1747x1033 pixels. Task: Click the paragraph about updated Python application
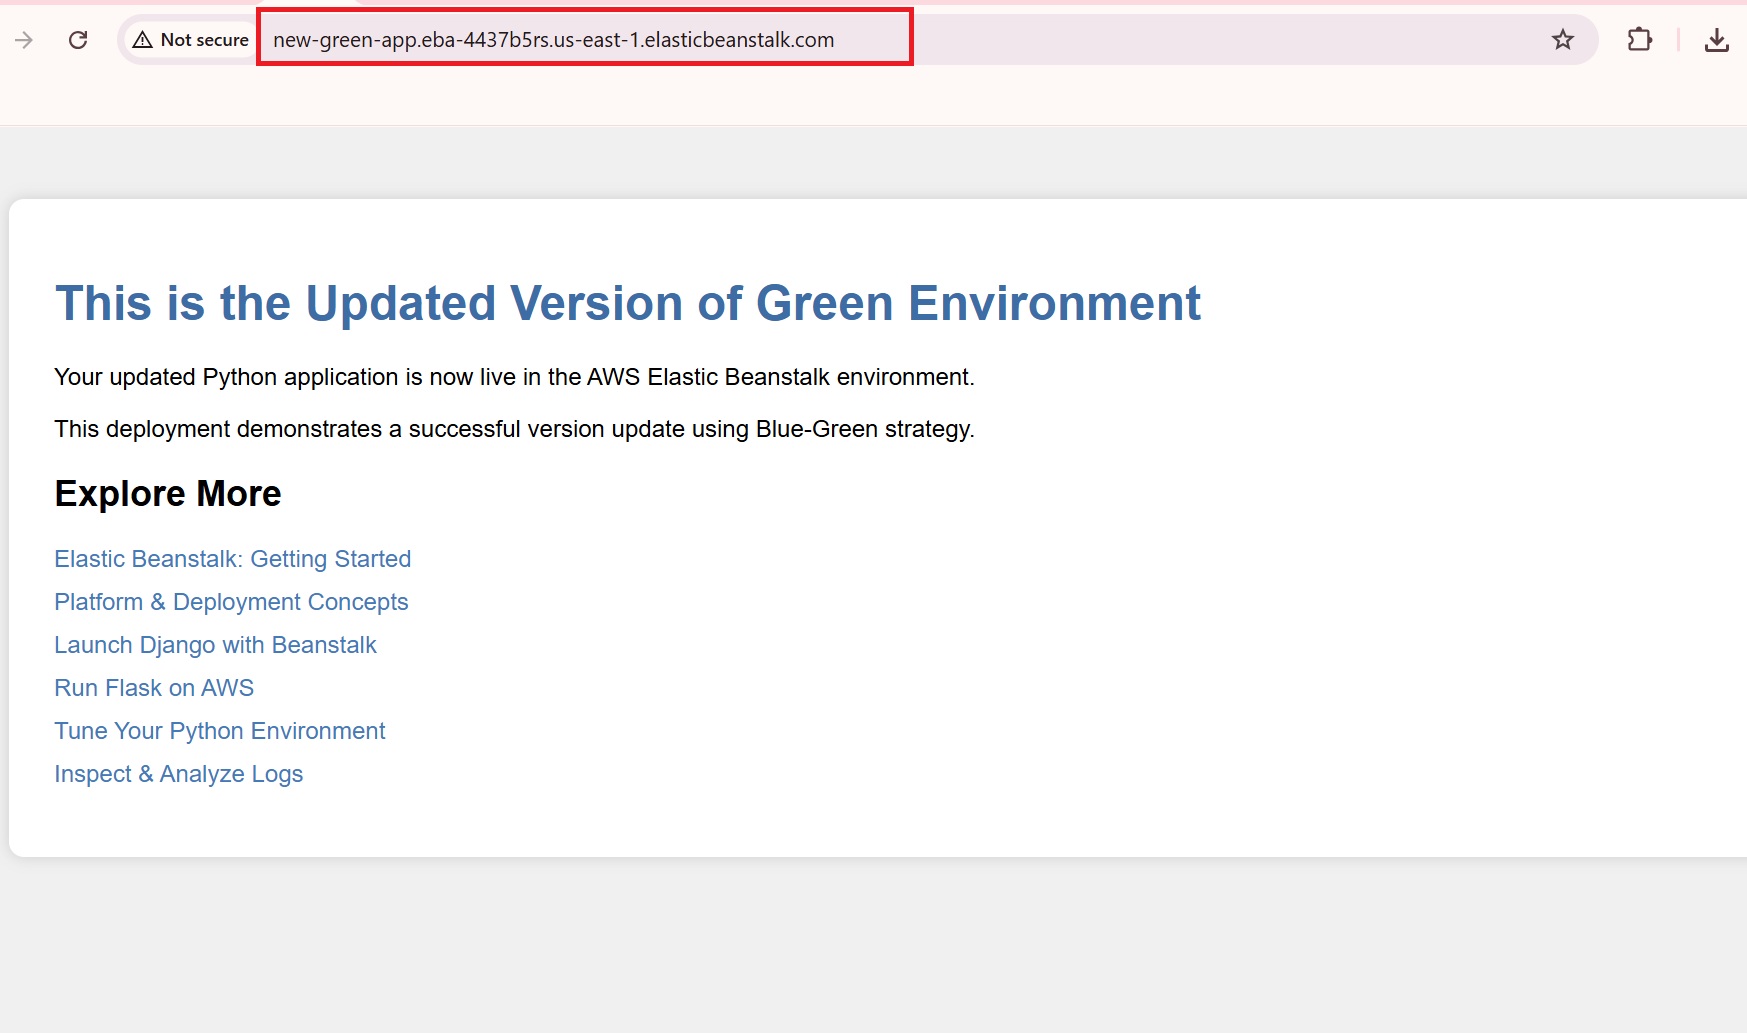[514, 377]
